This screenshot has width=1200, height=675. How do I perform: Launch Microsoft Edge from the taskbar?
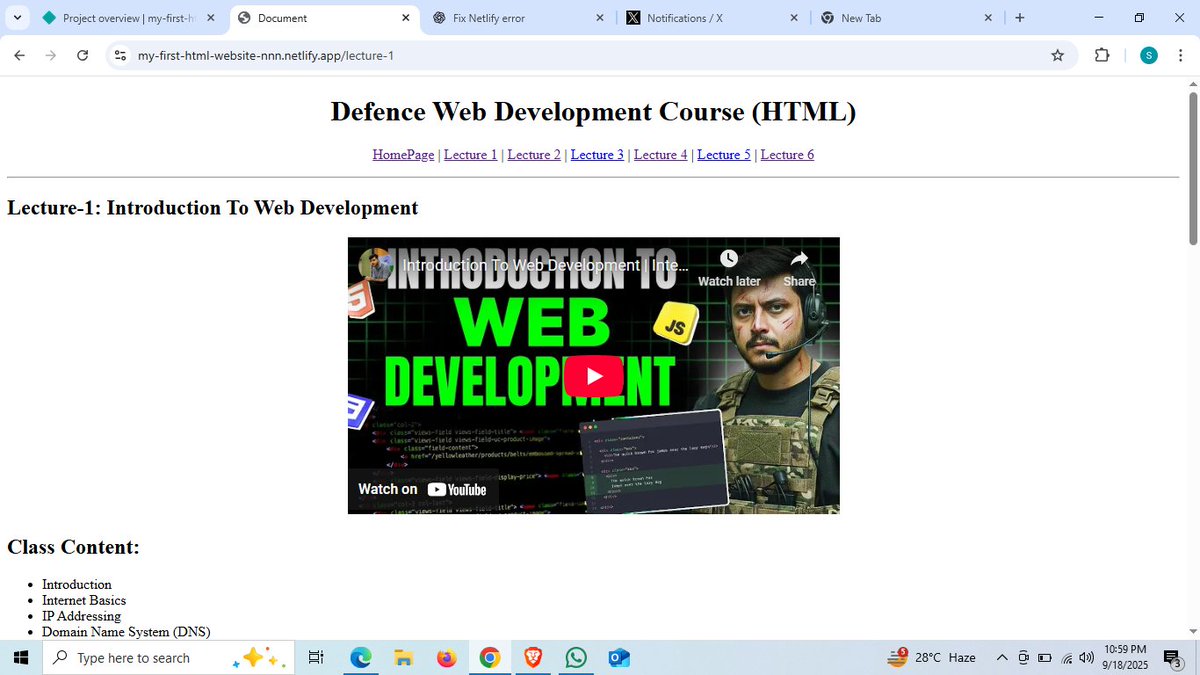pyautogui.click(x=360, y=657)
